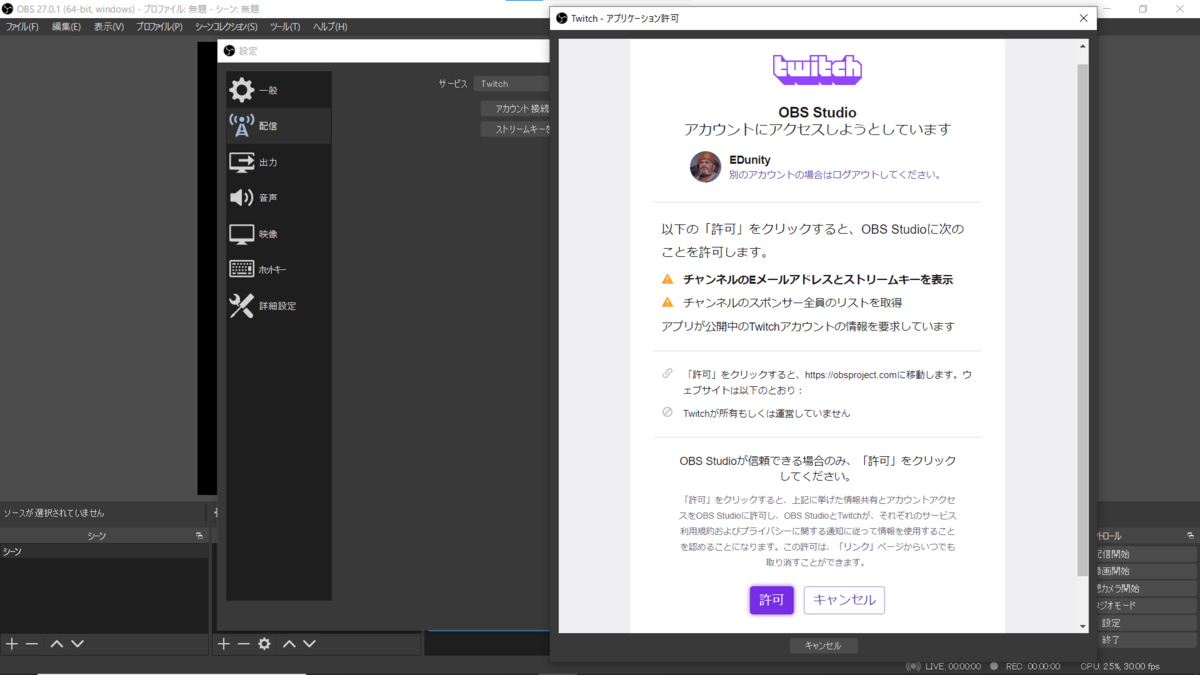The height and width of the screenshot is (675, 1200).
Task: Click the purple 許可 authorize button
Action: click(771, 600)
